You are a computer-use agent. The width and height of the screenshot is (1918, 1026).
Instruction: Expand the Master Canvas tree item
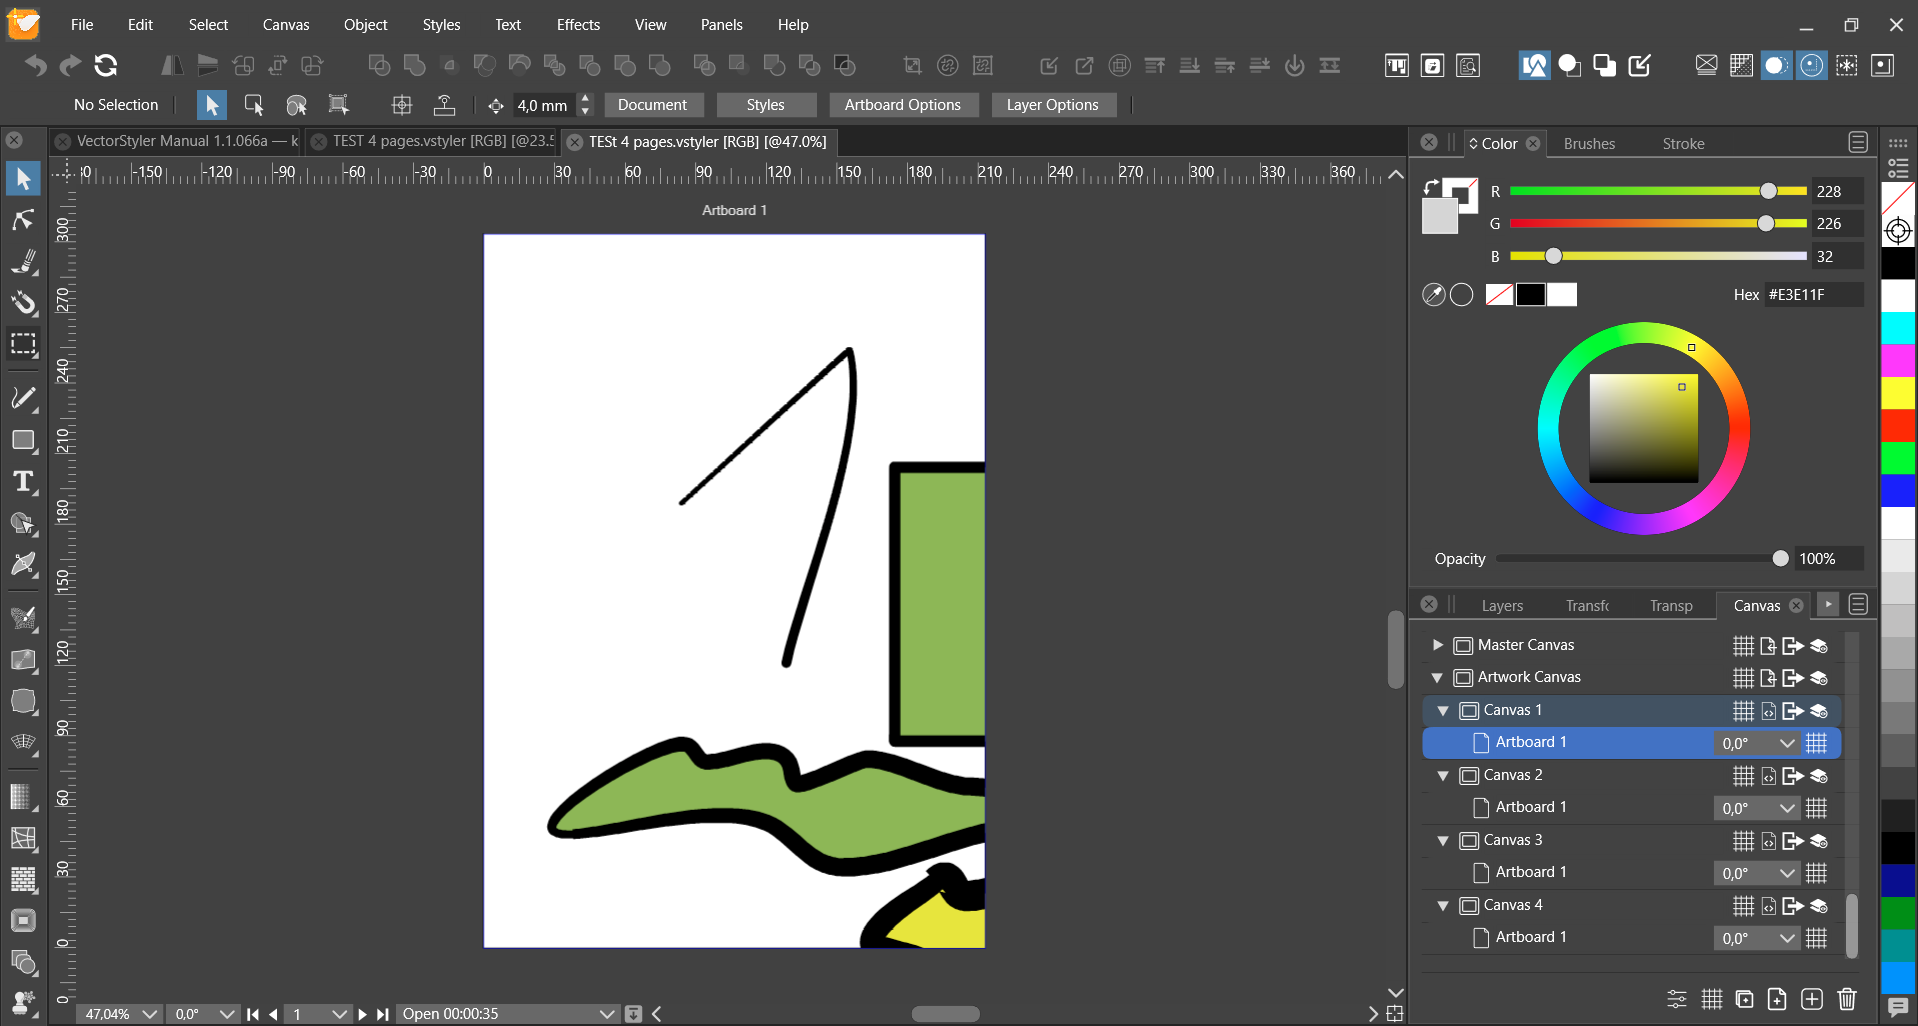1438,646
